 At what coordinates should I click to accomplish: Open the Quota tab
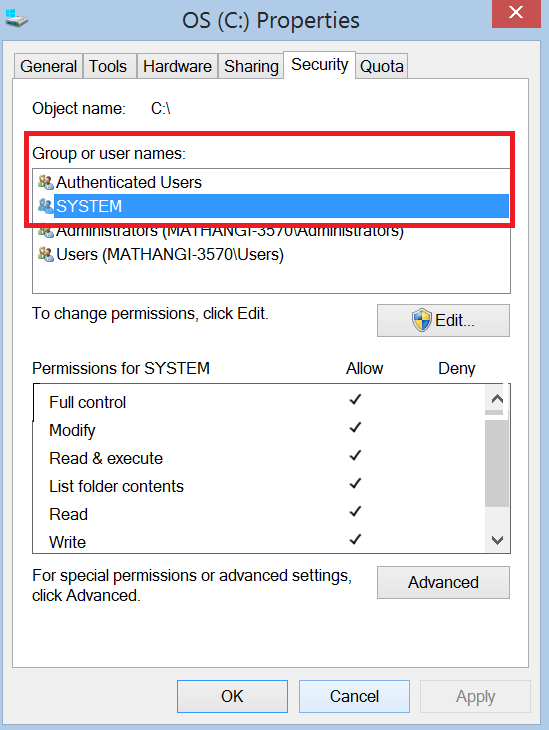coord(382,66)
